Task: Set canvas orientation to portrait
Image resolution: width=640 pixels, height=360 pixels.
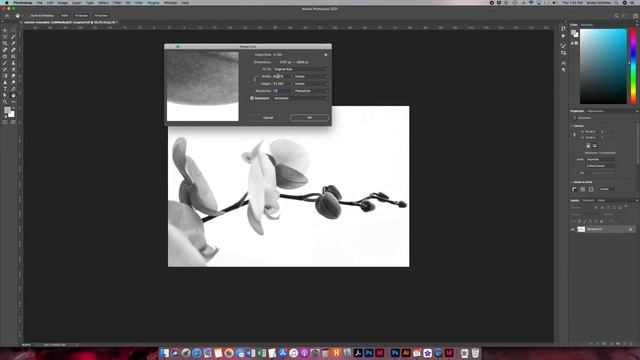Action: (x=588, y=146)
